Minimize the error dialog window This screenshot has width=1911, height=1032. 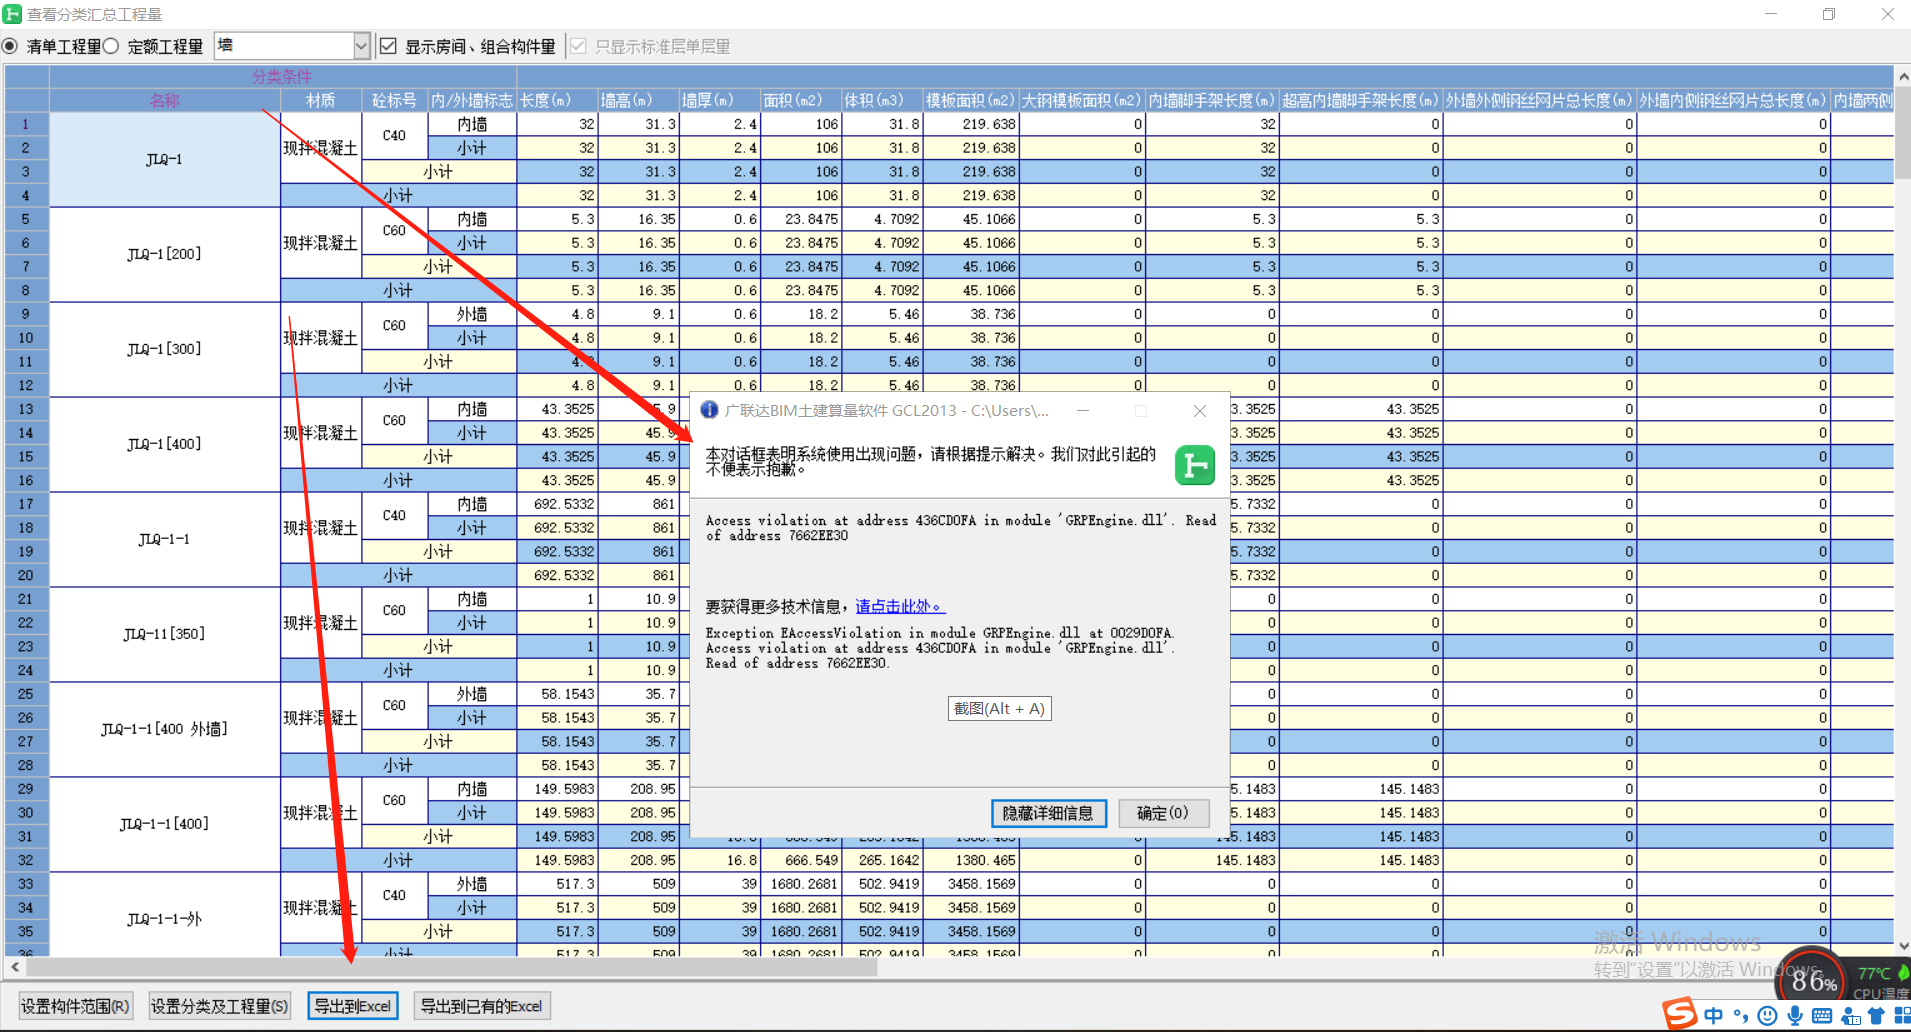tap(1083, 411)
